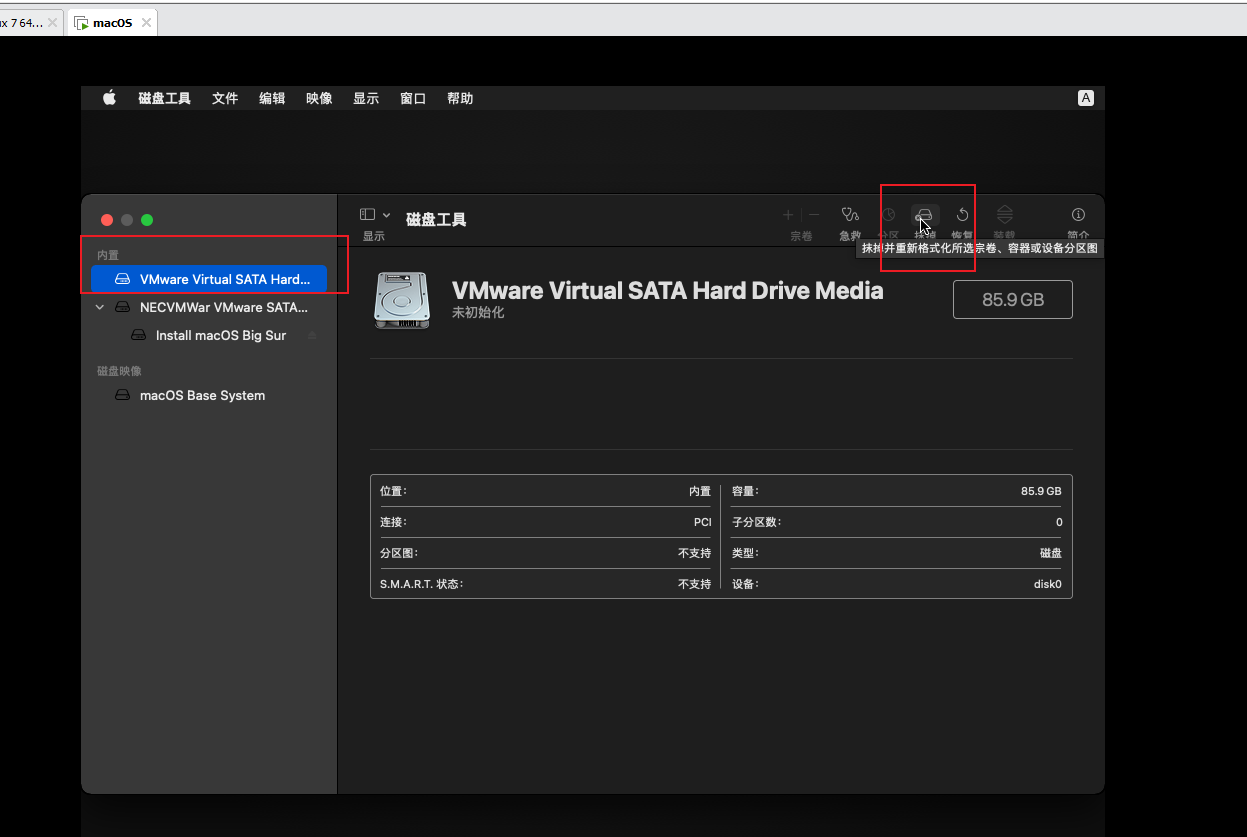Open the 编辑 menu
The image size is (1247, 837).
pos(272,98)
